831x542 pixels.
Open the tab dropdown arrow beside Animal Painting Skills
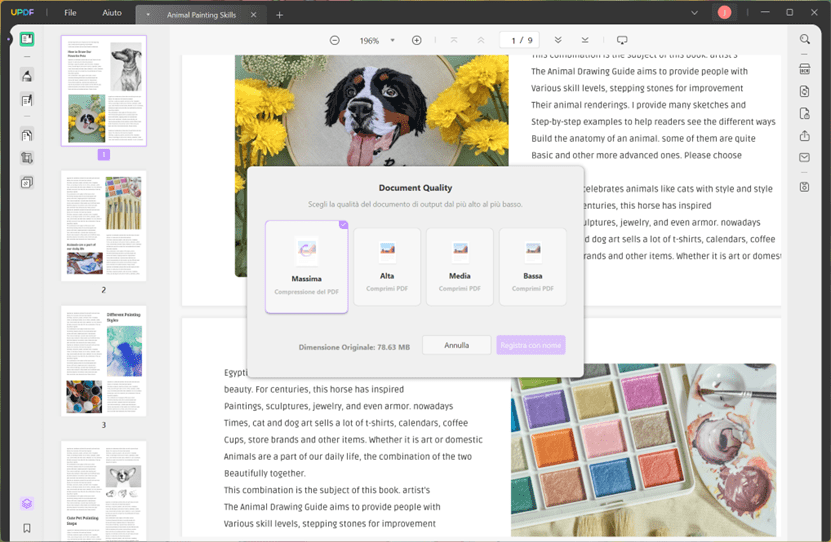[x=148, y=15]
